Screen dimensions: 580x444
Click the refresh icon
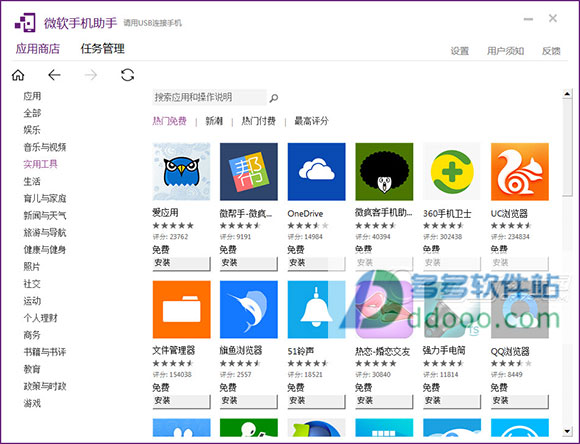coord(127,75)
